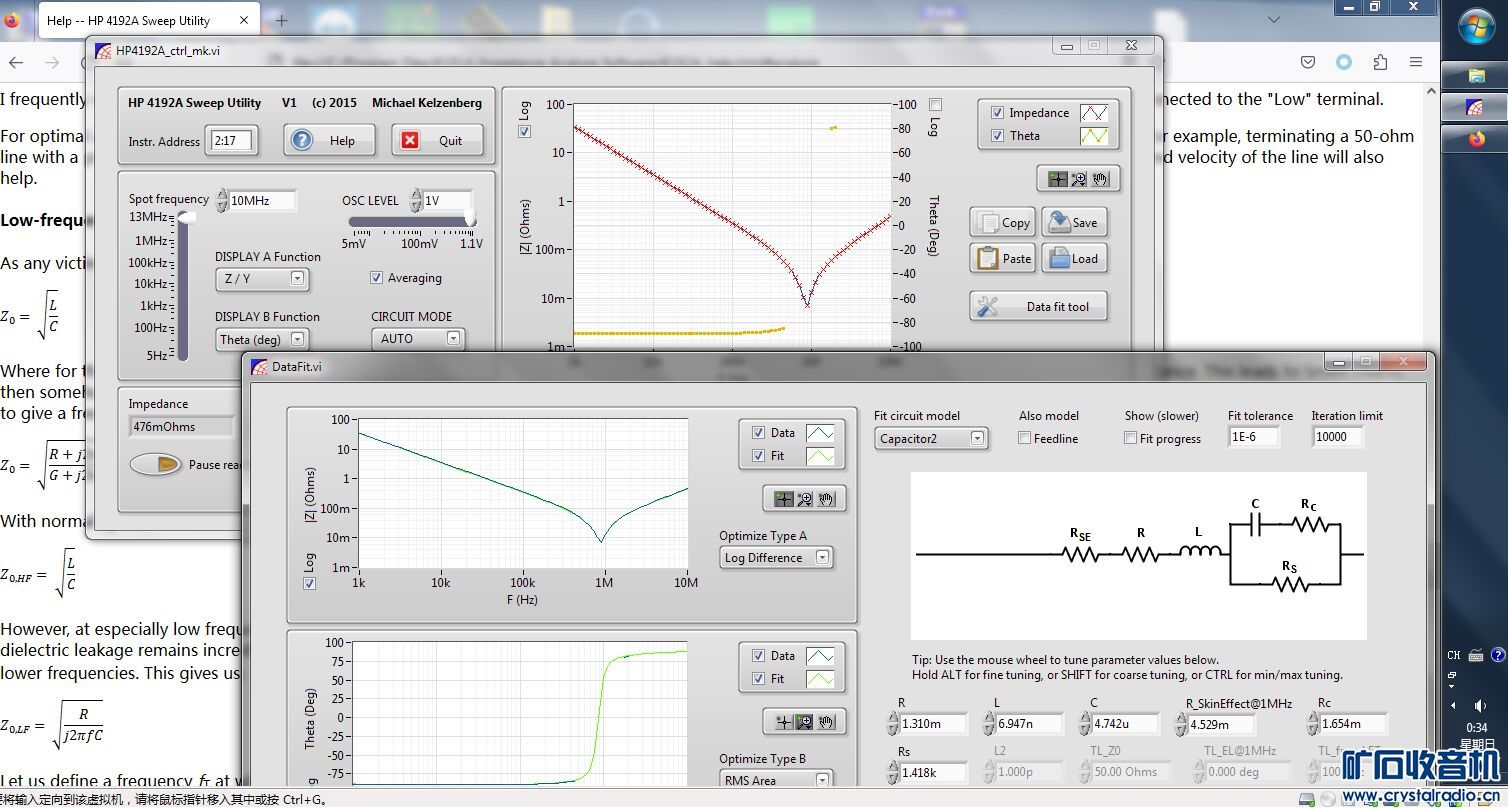Toggle the Fit checkbox in the Theta fit graph
This screenshot has height=808, width=1508.
pyautogui.click(x=757, y=679)
